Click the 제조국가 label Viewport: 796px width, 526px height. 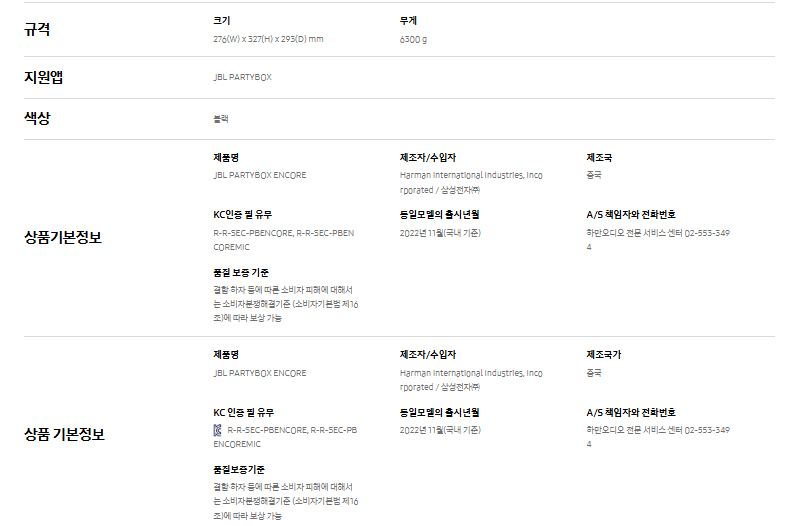tap(604, 355)
